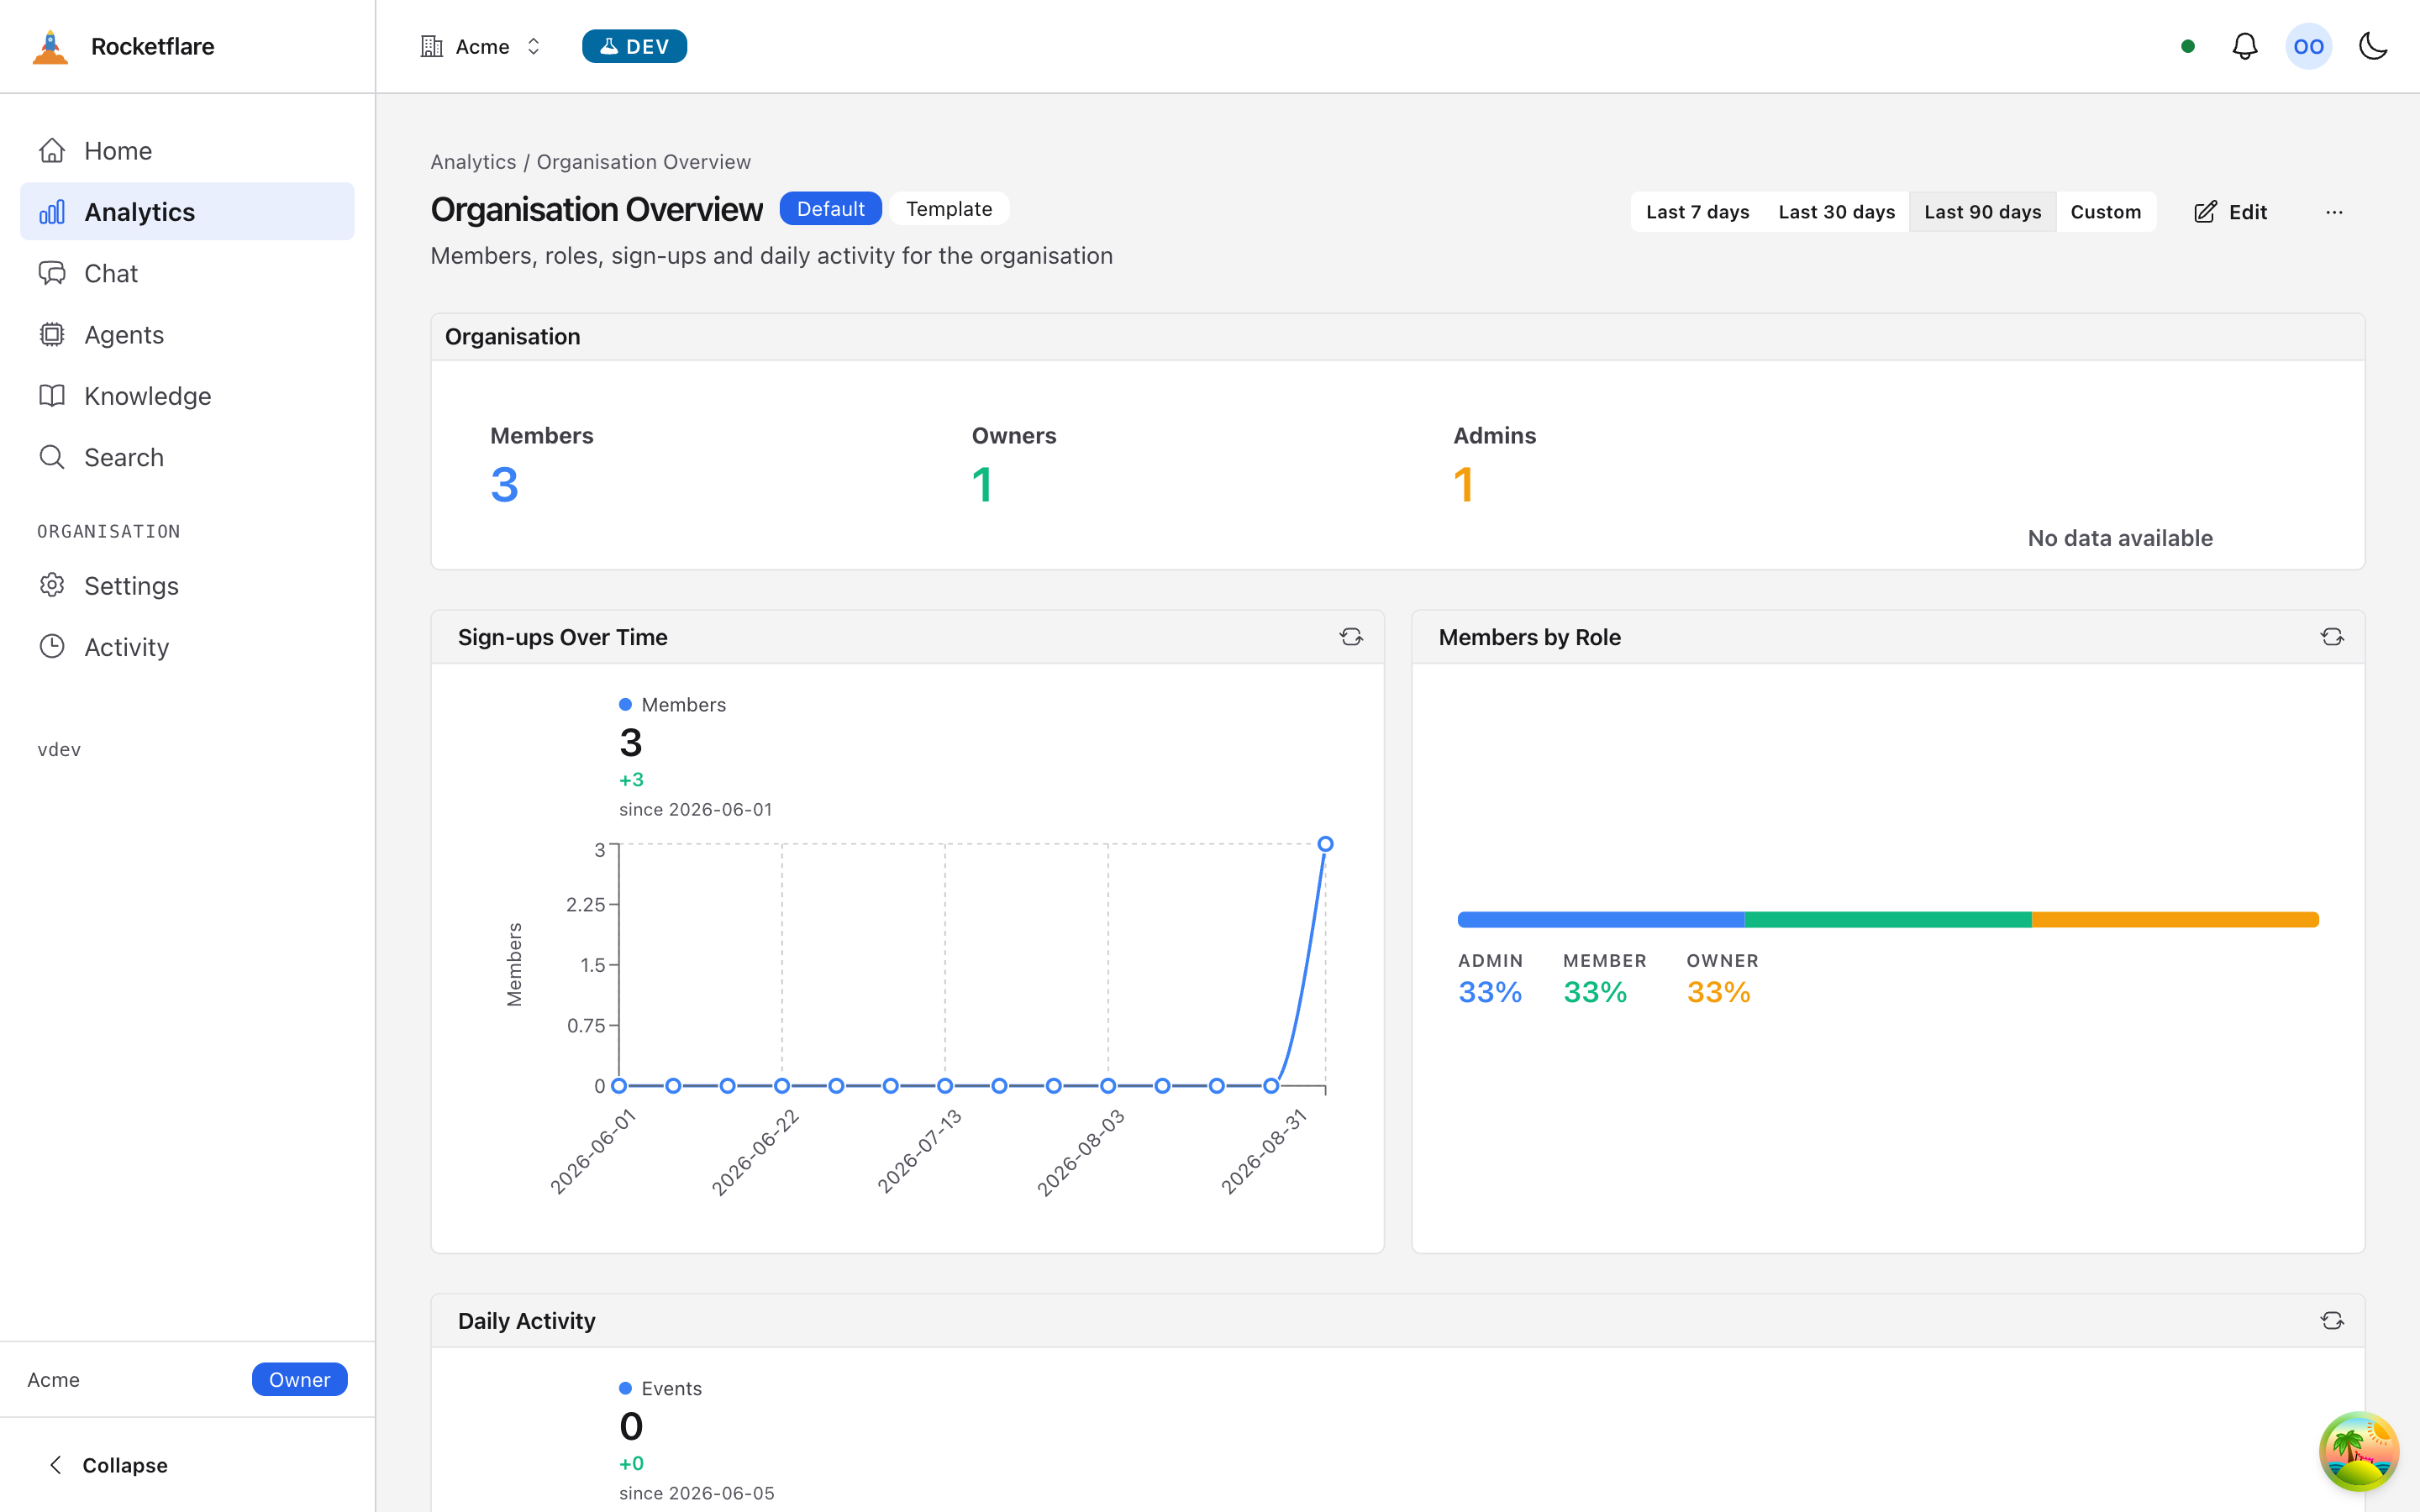This screenshot has width=2420, height=1512.
Task: Click the Acme organisation building icon
Action: coord(431,46)
